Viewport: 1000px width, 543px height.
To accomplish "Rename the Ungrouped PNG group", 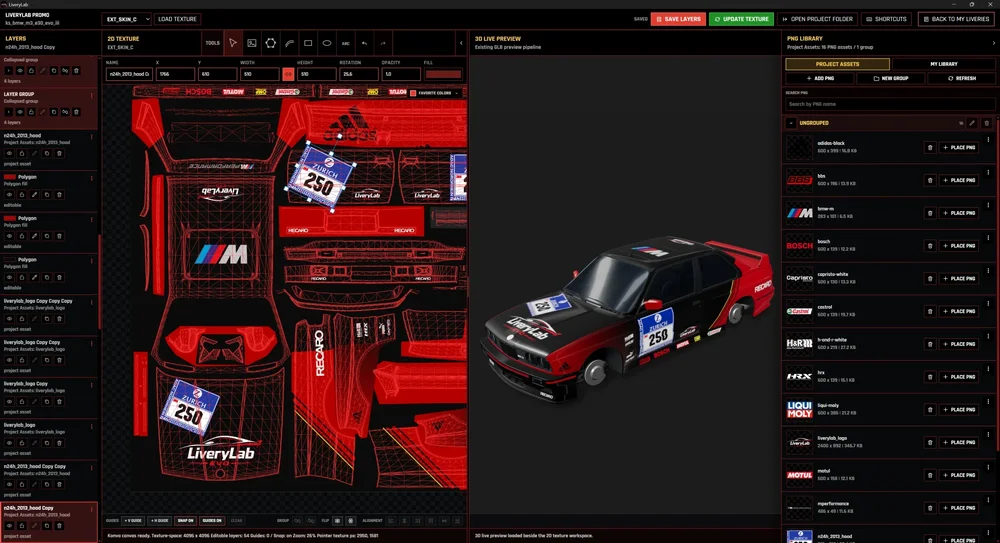I will click(x=972, y=123).
